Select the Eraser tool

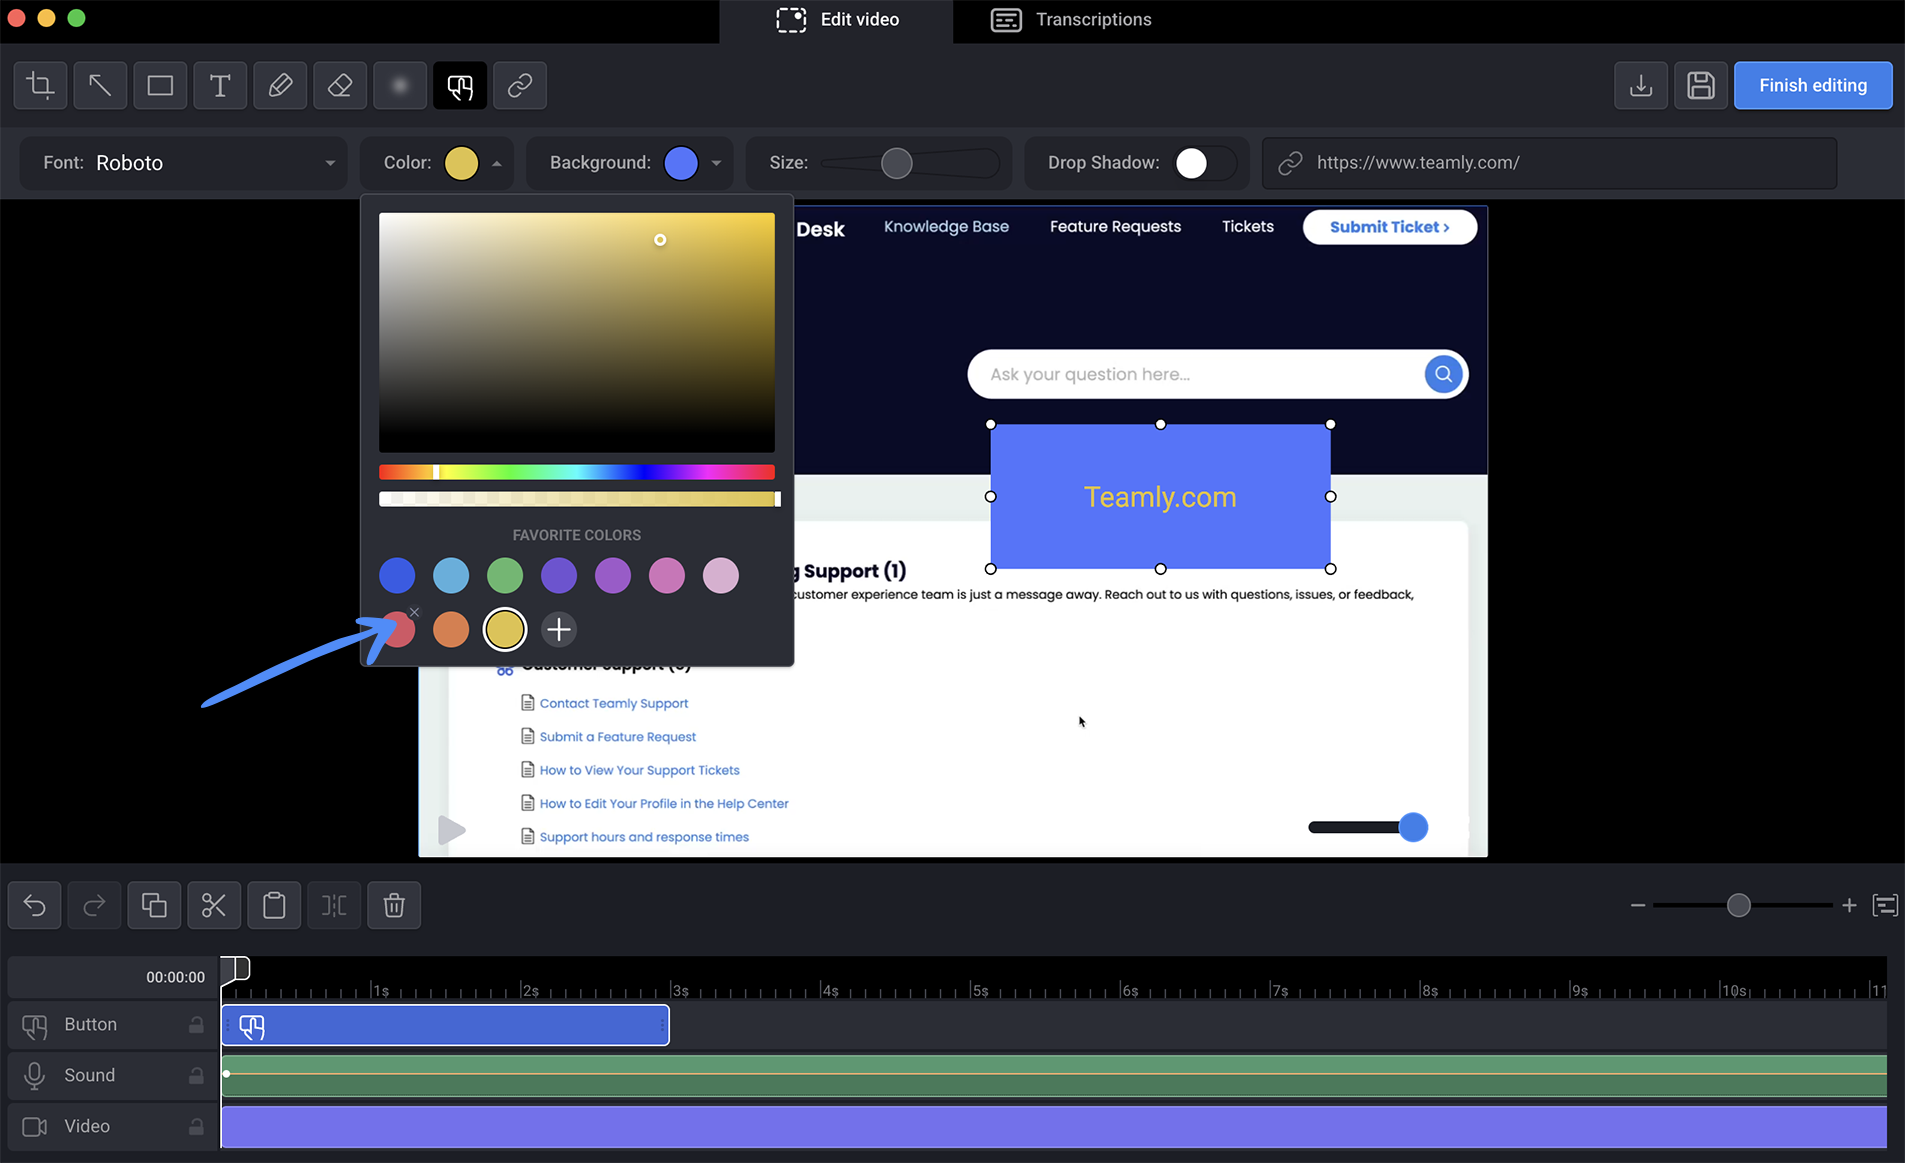[x=340, y=86]
